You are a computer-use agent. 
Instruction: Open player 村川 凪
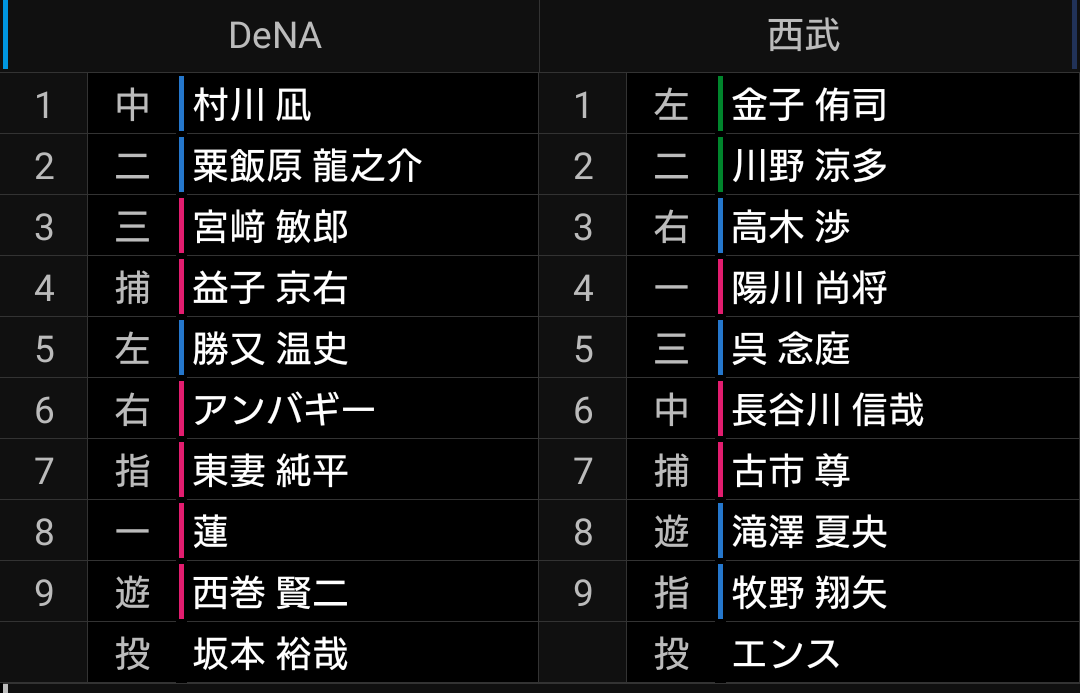point(252,105)
